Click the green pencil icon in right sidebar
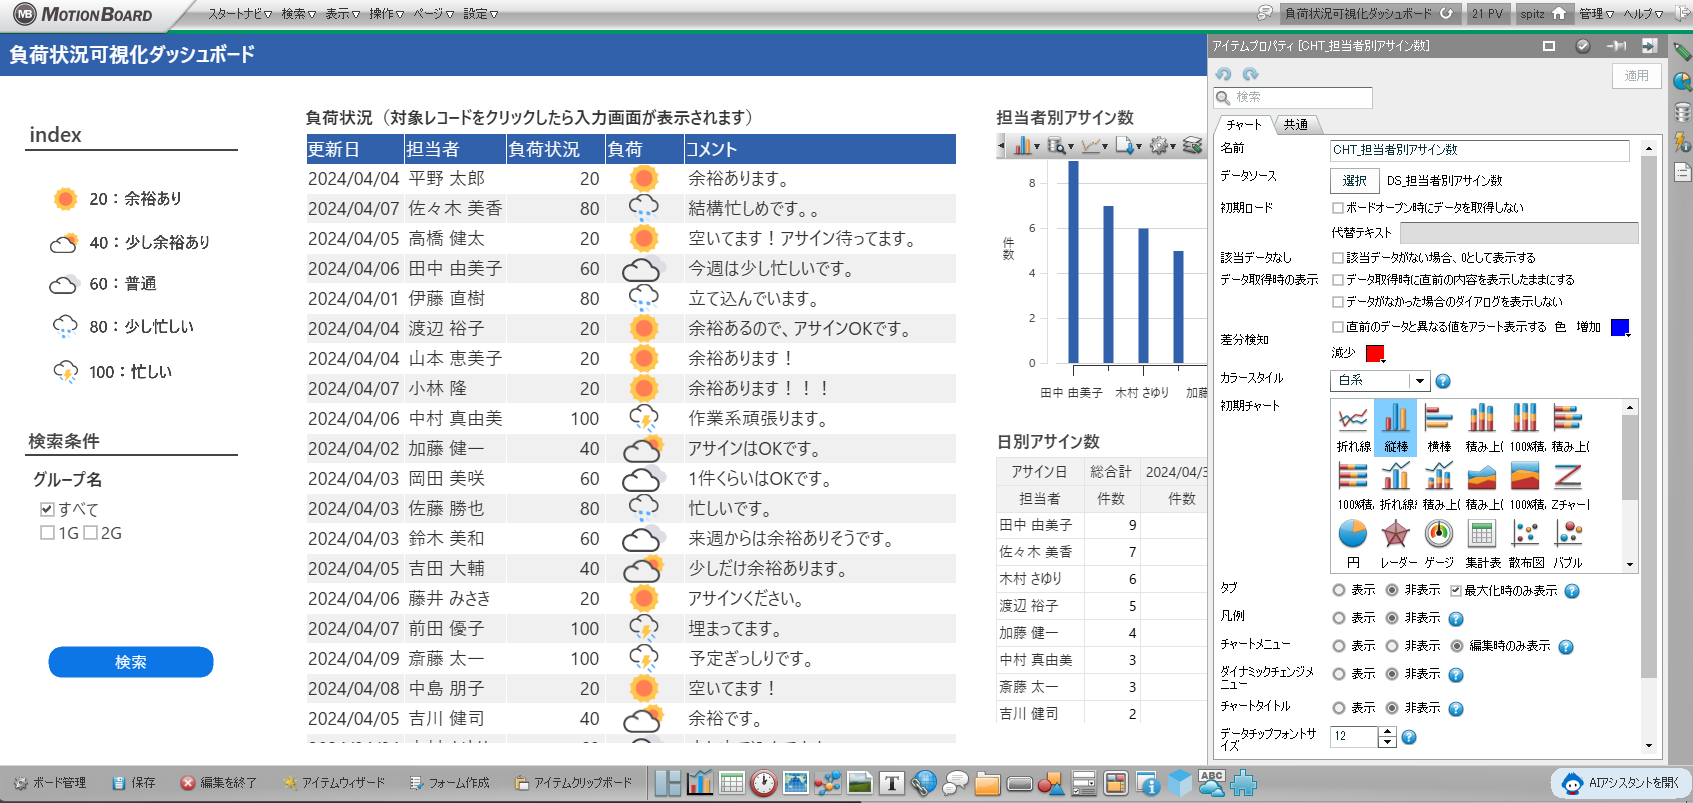 (x=1682, y=50)
